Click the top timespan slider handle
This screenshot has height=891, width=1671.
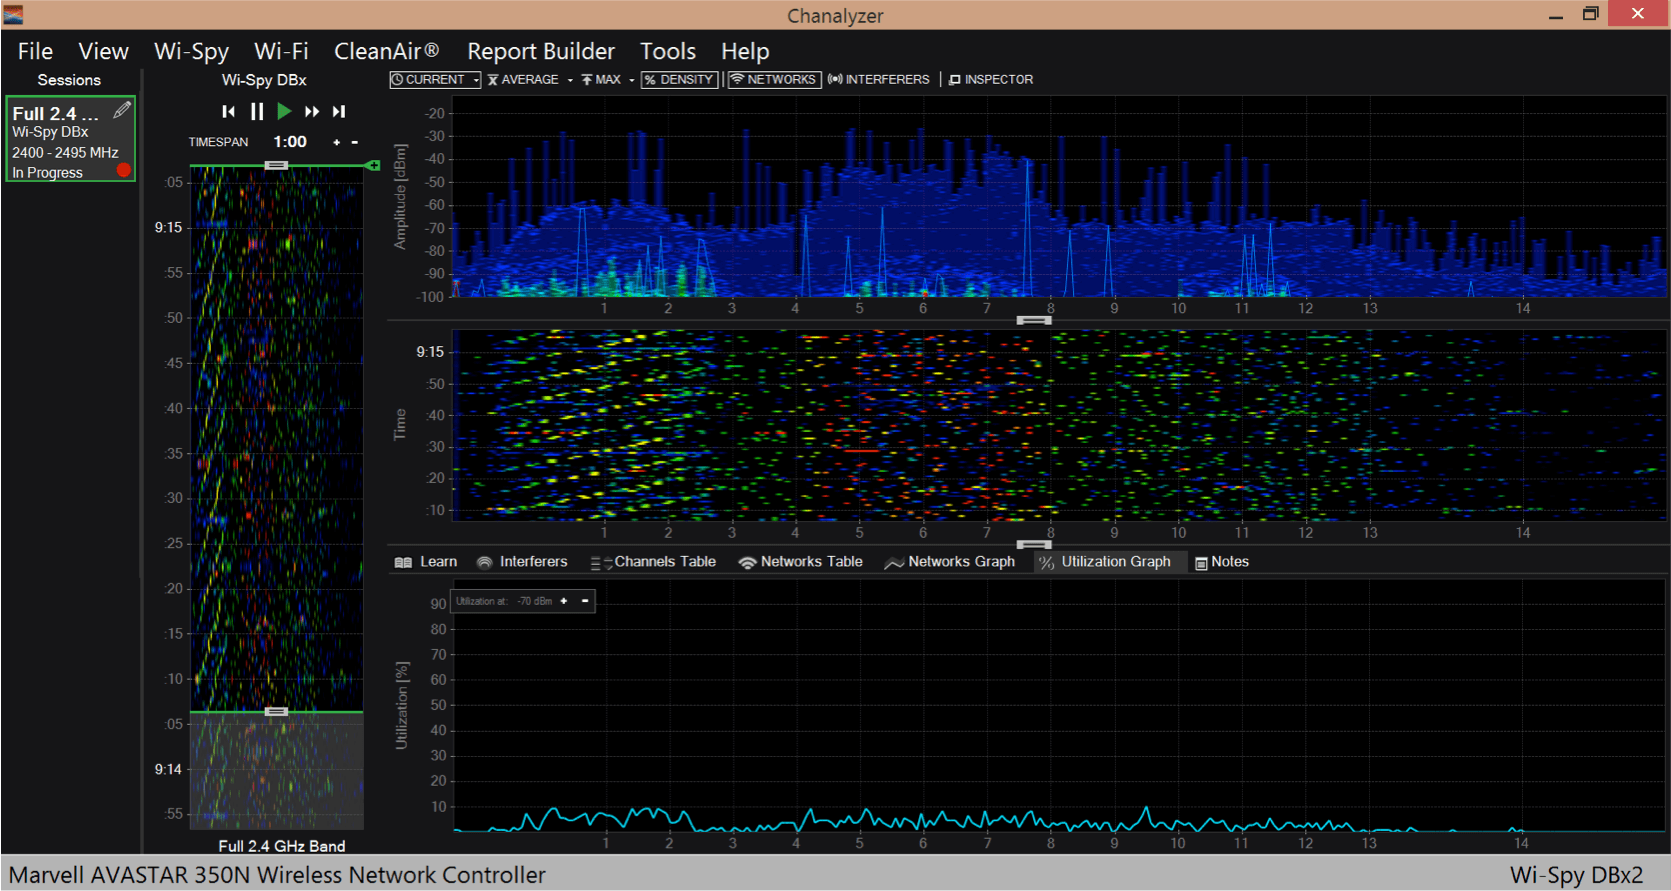pyautogui.click(x=277, y=165)
